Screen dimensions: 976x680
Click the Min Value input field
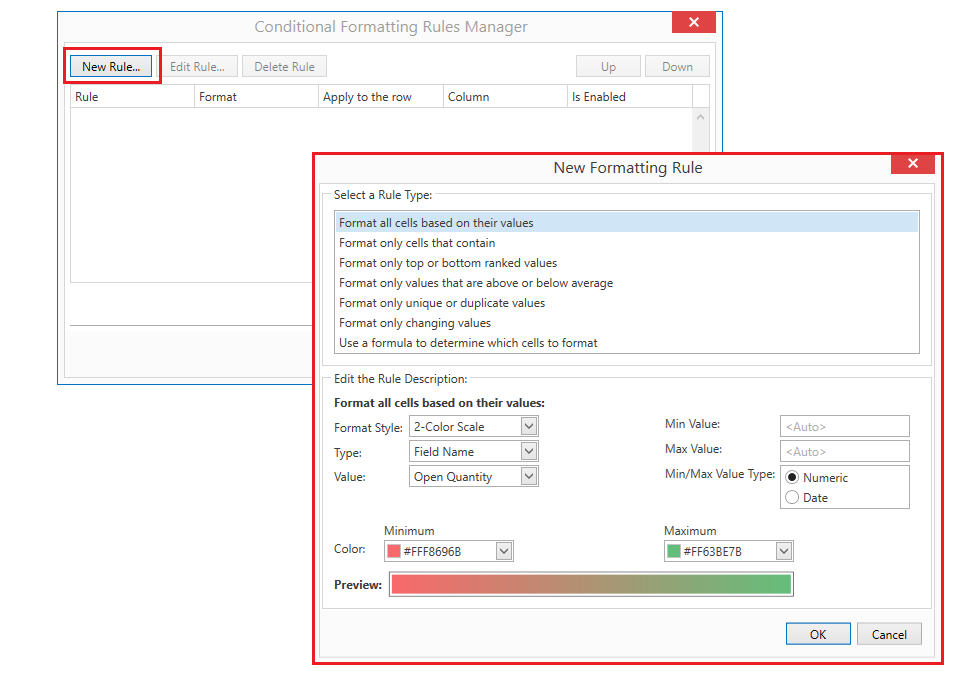(x=845, y=427)
